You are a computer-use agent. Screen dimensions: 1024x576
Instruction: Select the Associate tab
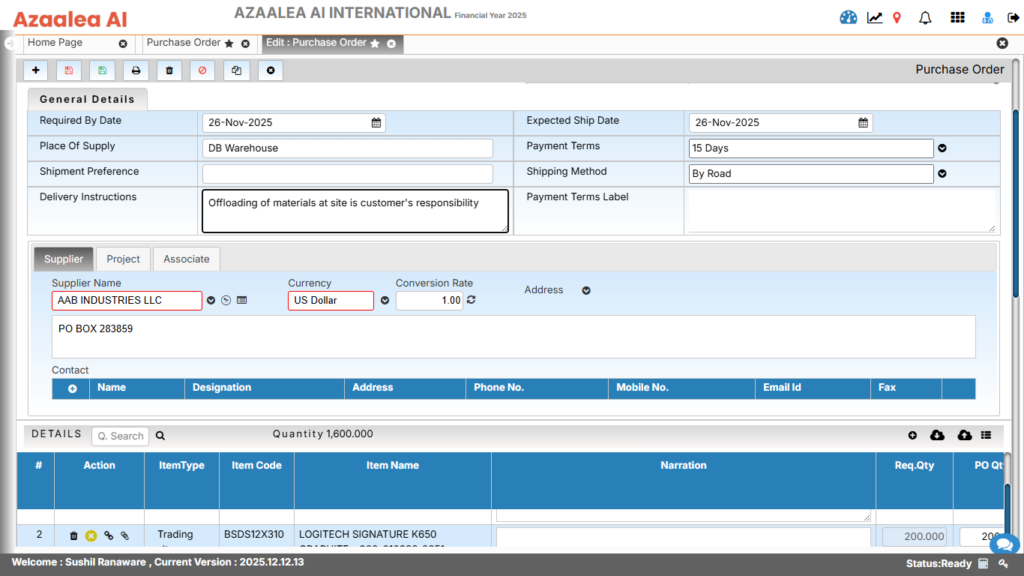[186, 258]
